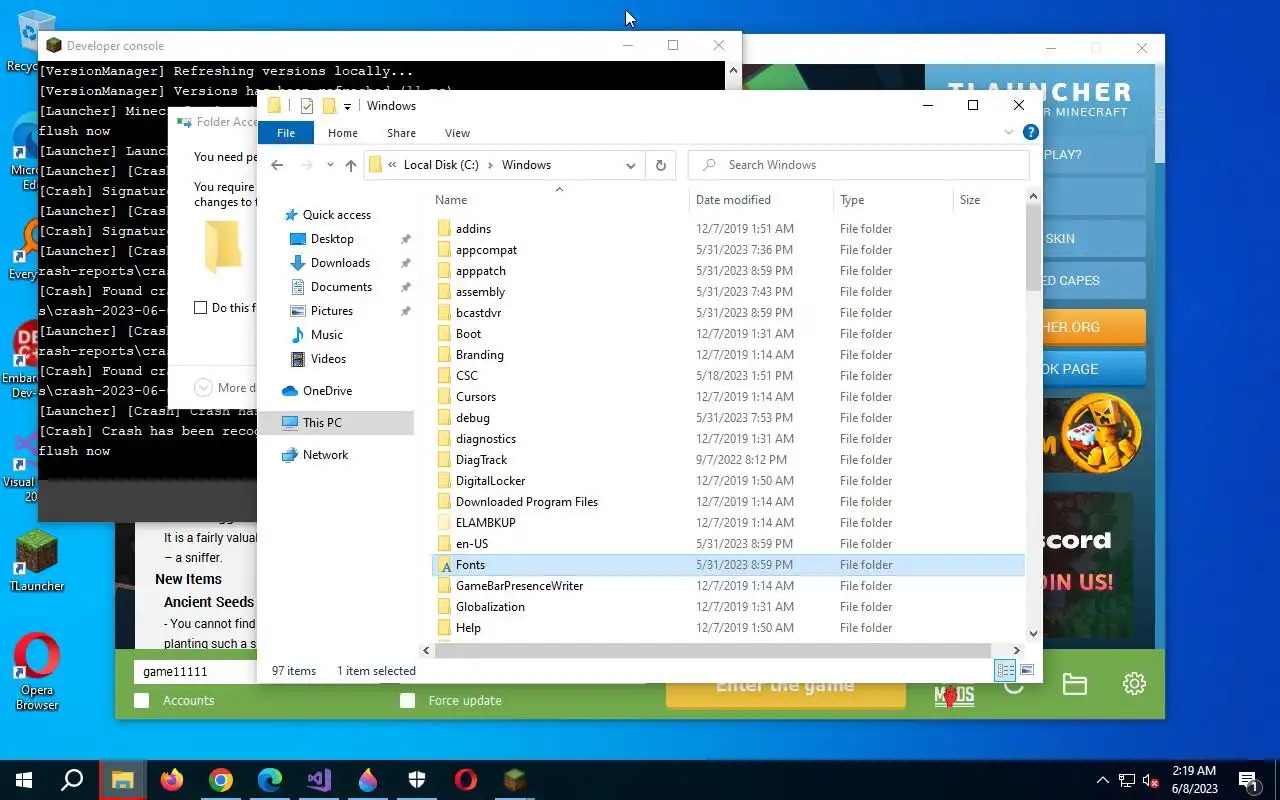The height and width of the screenshot is (800, 1280).
Task: Open the View ribbon tab
Action: tap(457, 133)
